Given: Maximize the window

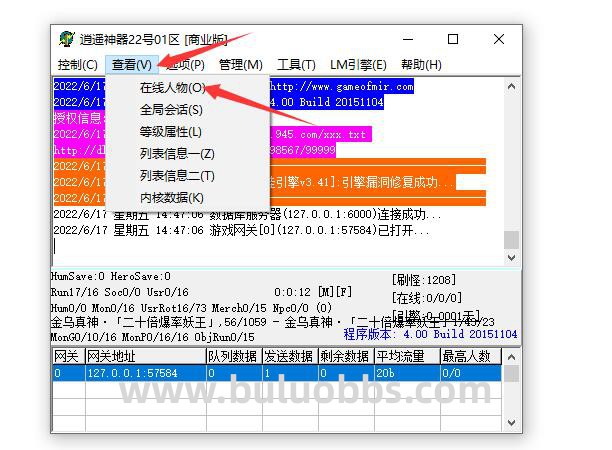Looking at the screenshot, I should pyautogui.click(x=453, y=40).
